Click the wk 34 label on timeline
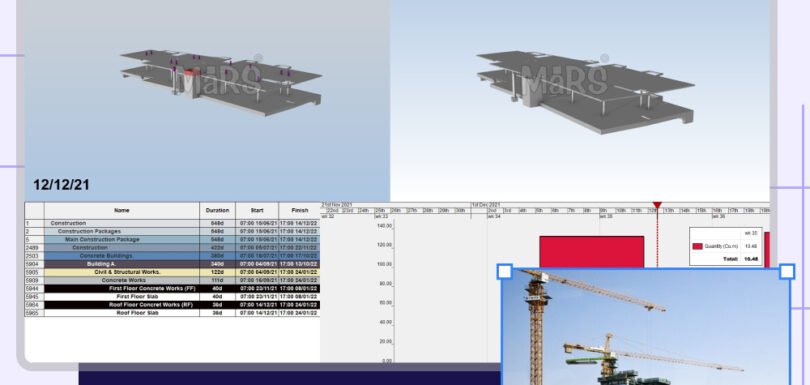The image size is (810, 385). pyautogui.click(x=494, y=217)
